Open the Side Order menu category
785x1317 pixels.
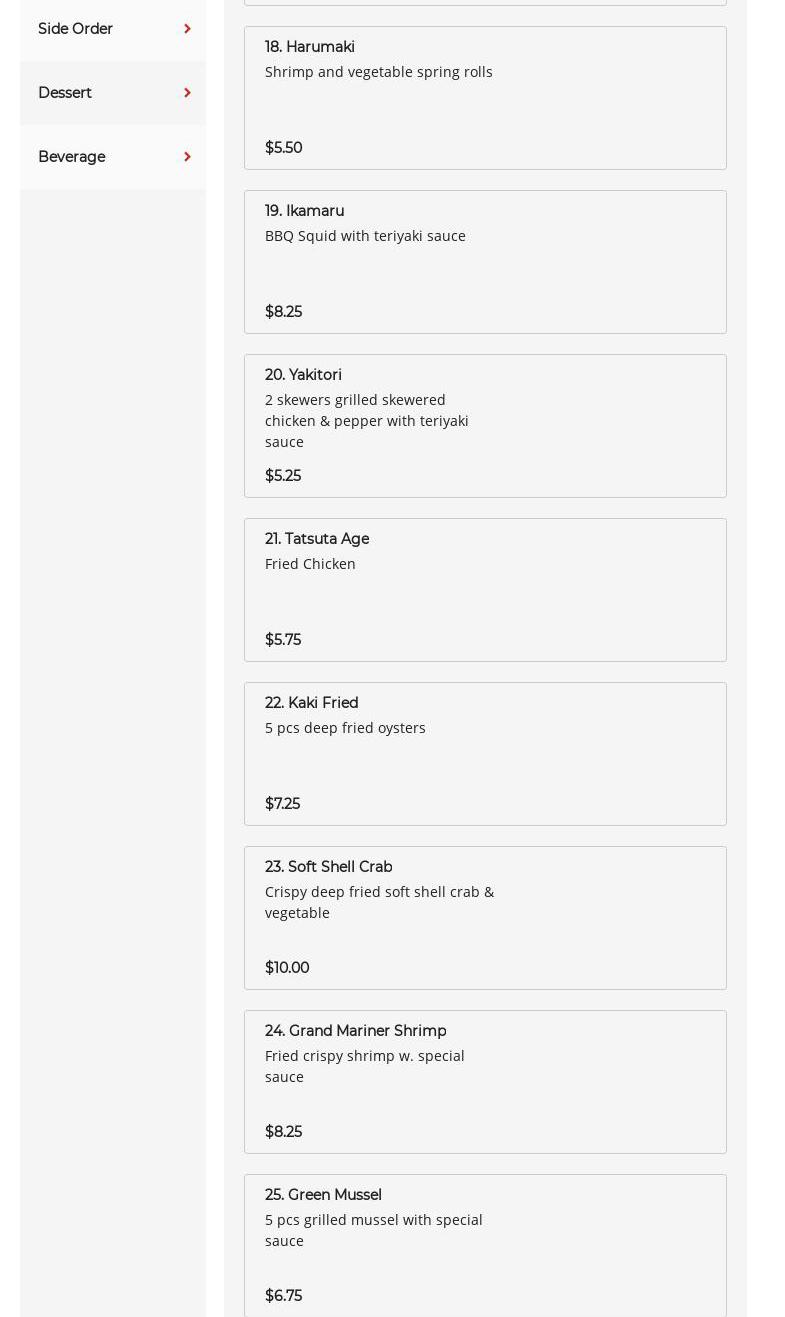[x=75, y=29]
